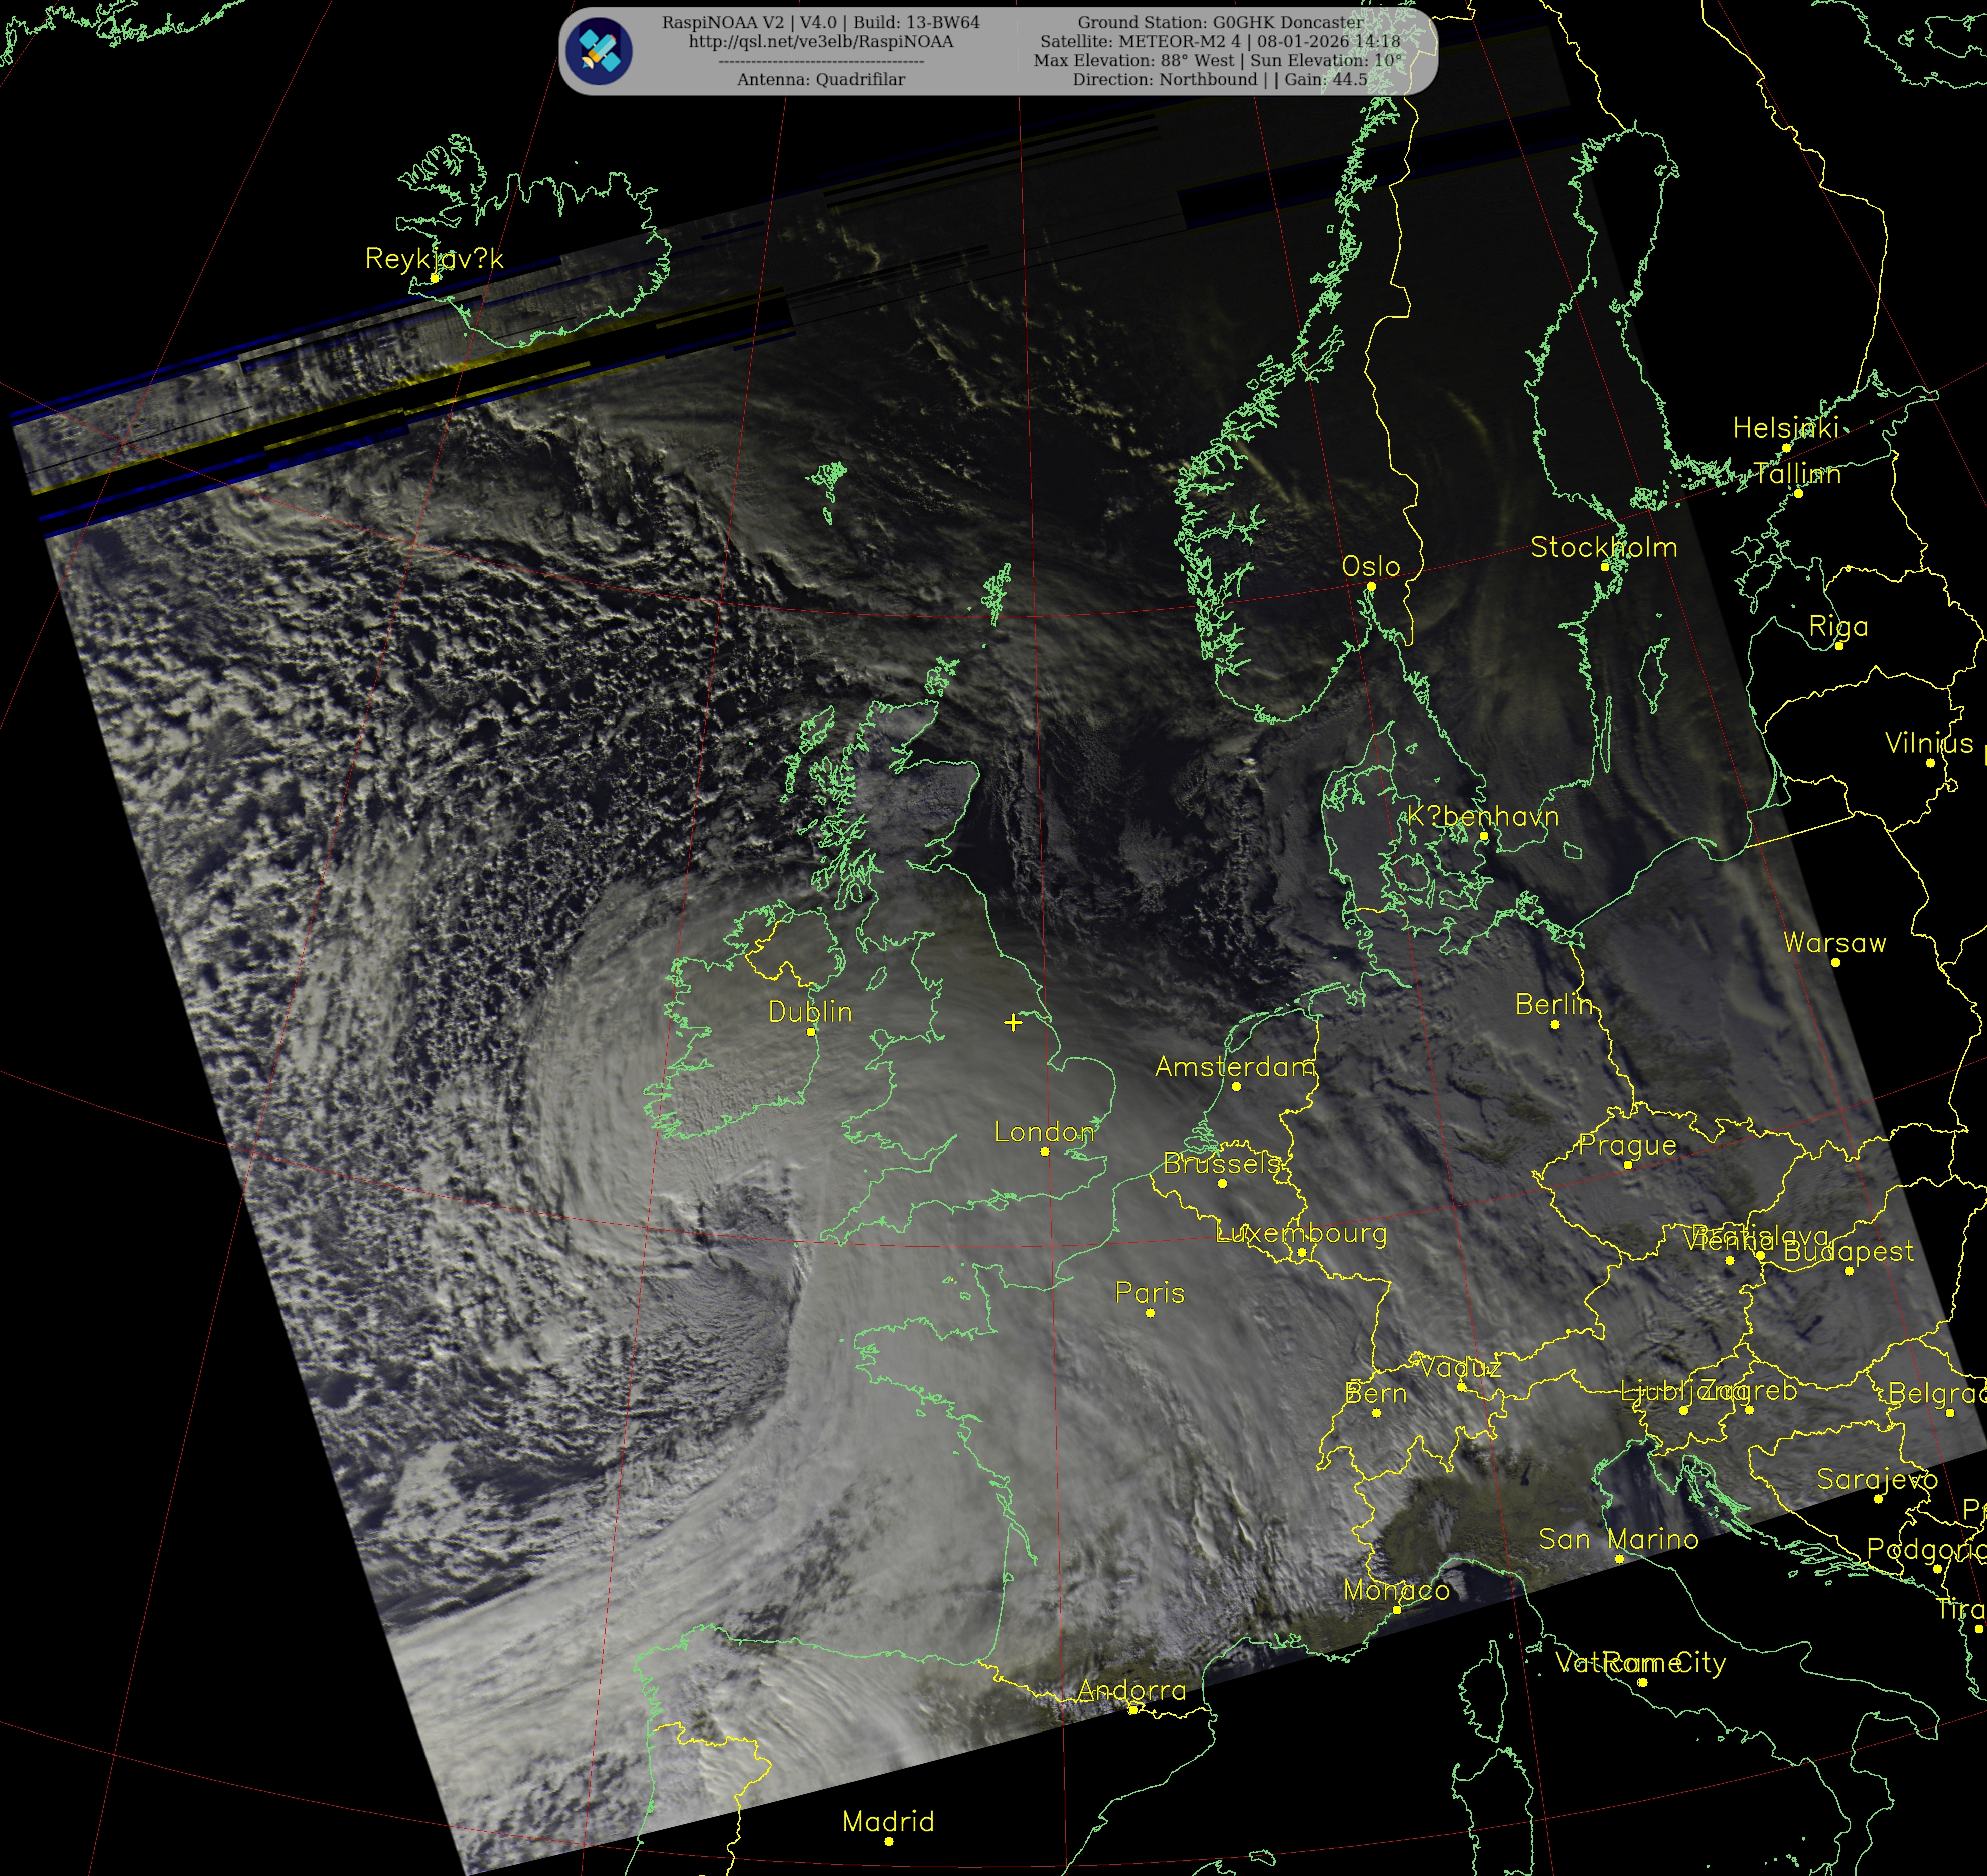Click the Ground Station G0GHK Doncaster text

[x=1220, y=22]
